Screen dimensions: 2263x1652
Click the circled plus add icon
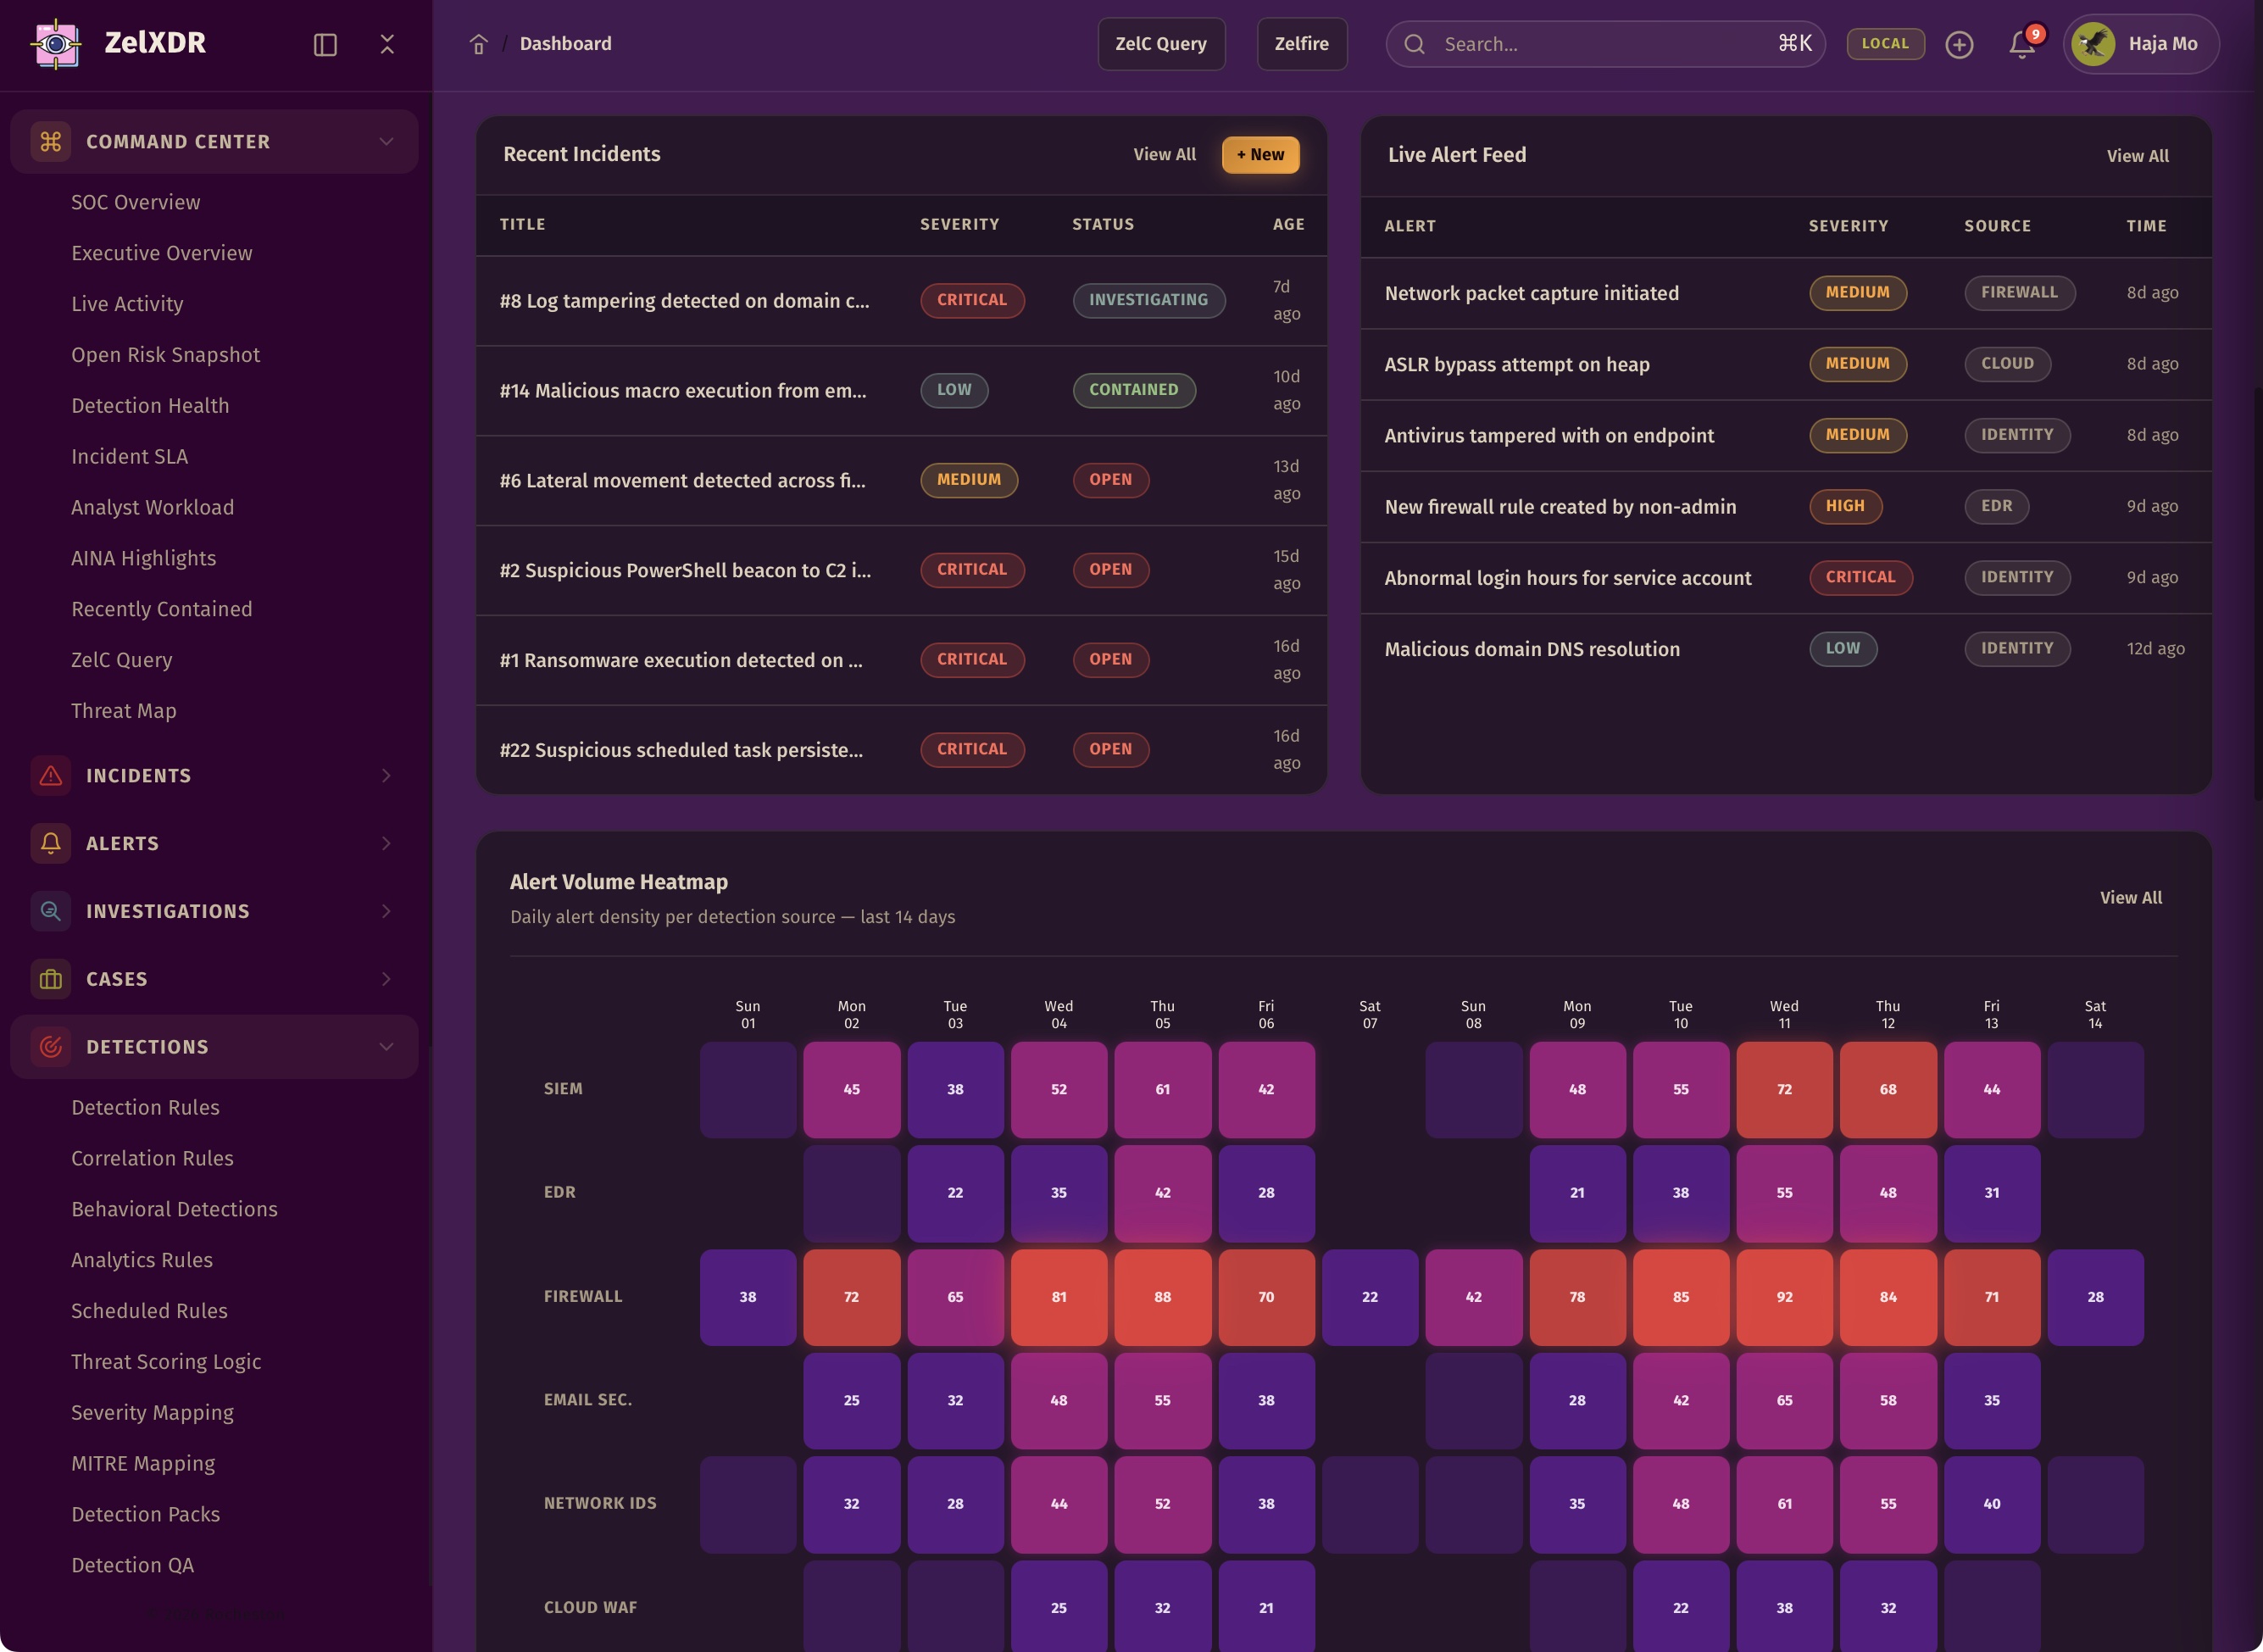pyautogui.click(x=1959, y=44)
